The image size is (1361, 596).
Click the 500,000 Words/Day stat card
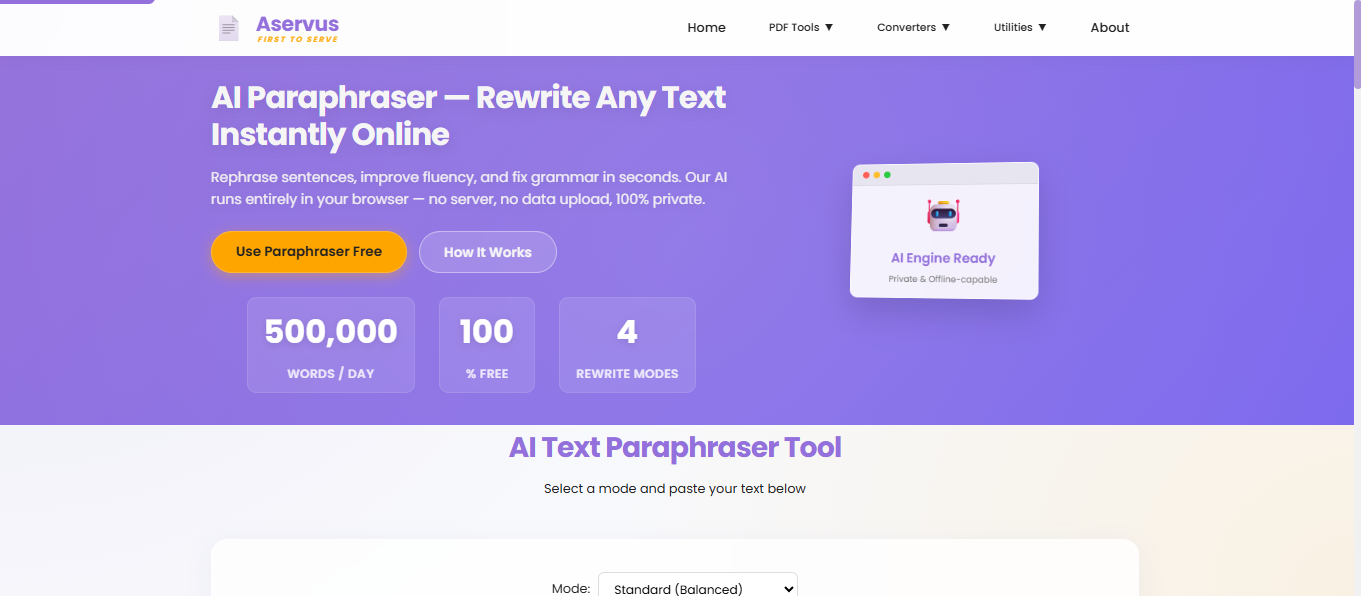[330, 344]
